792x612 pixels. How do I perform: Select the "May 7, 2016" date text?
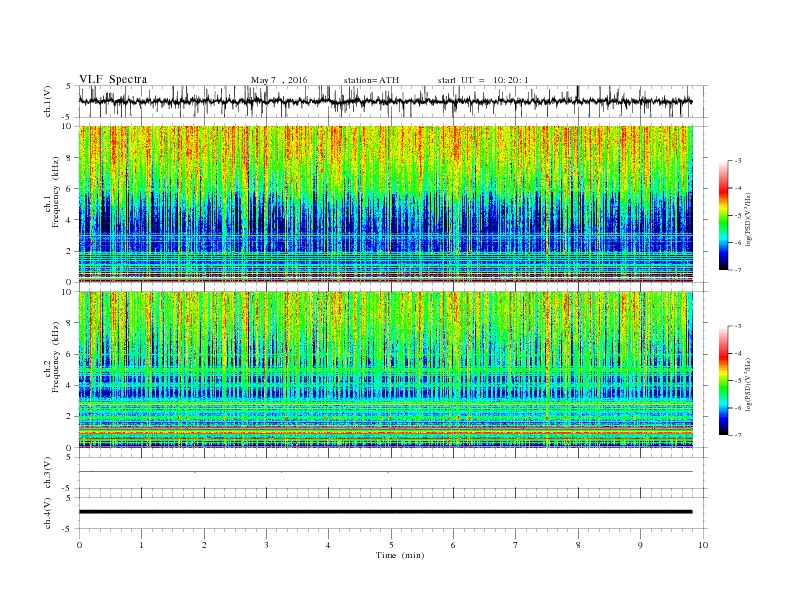click(x=279, y=80)
